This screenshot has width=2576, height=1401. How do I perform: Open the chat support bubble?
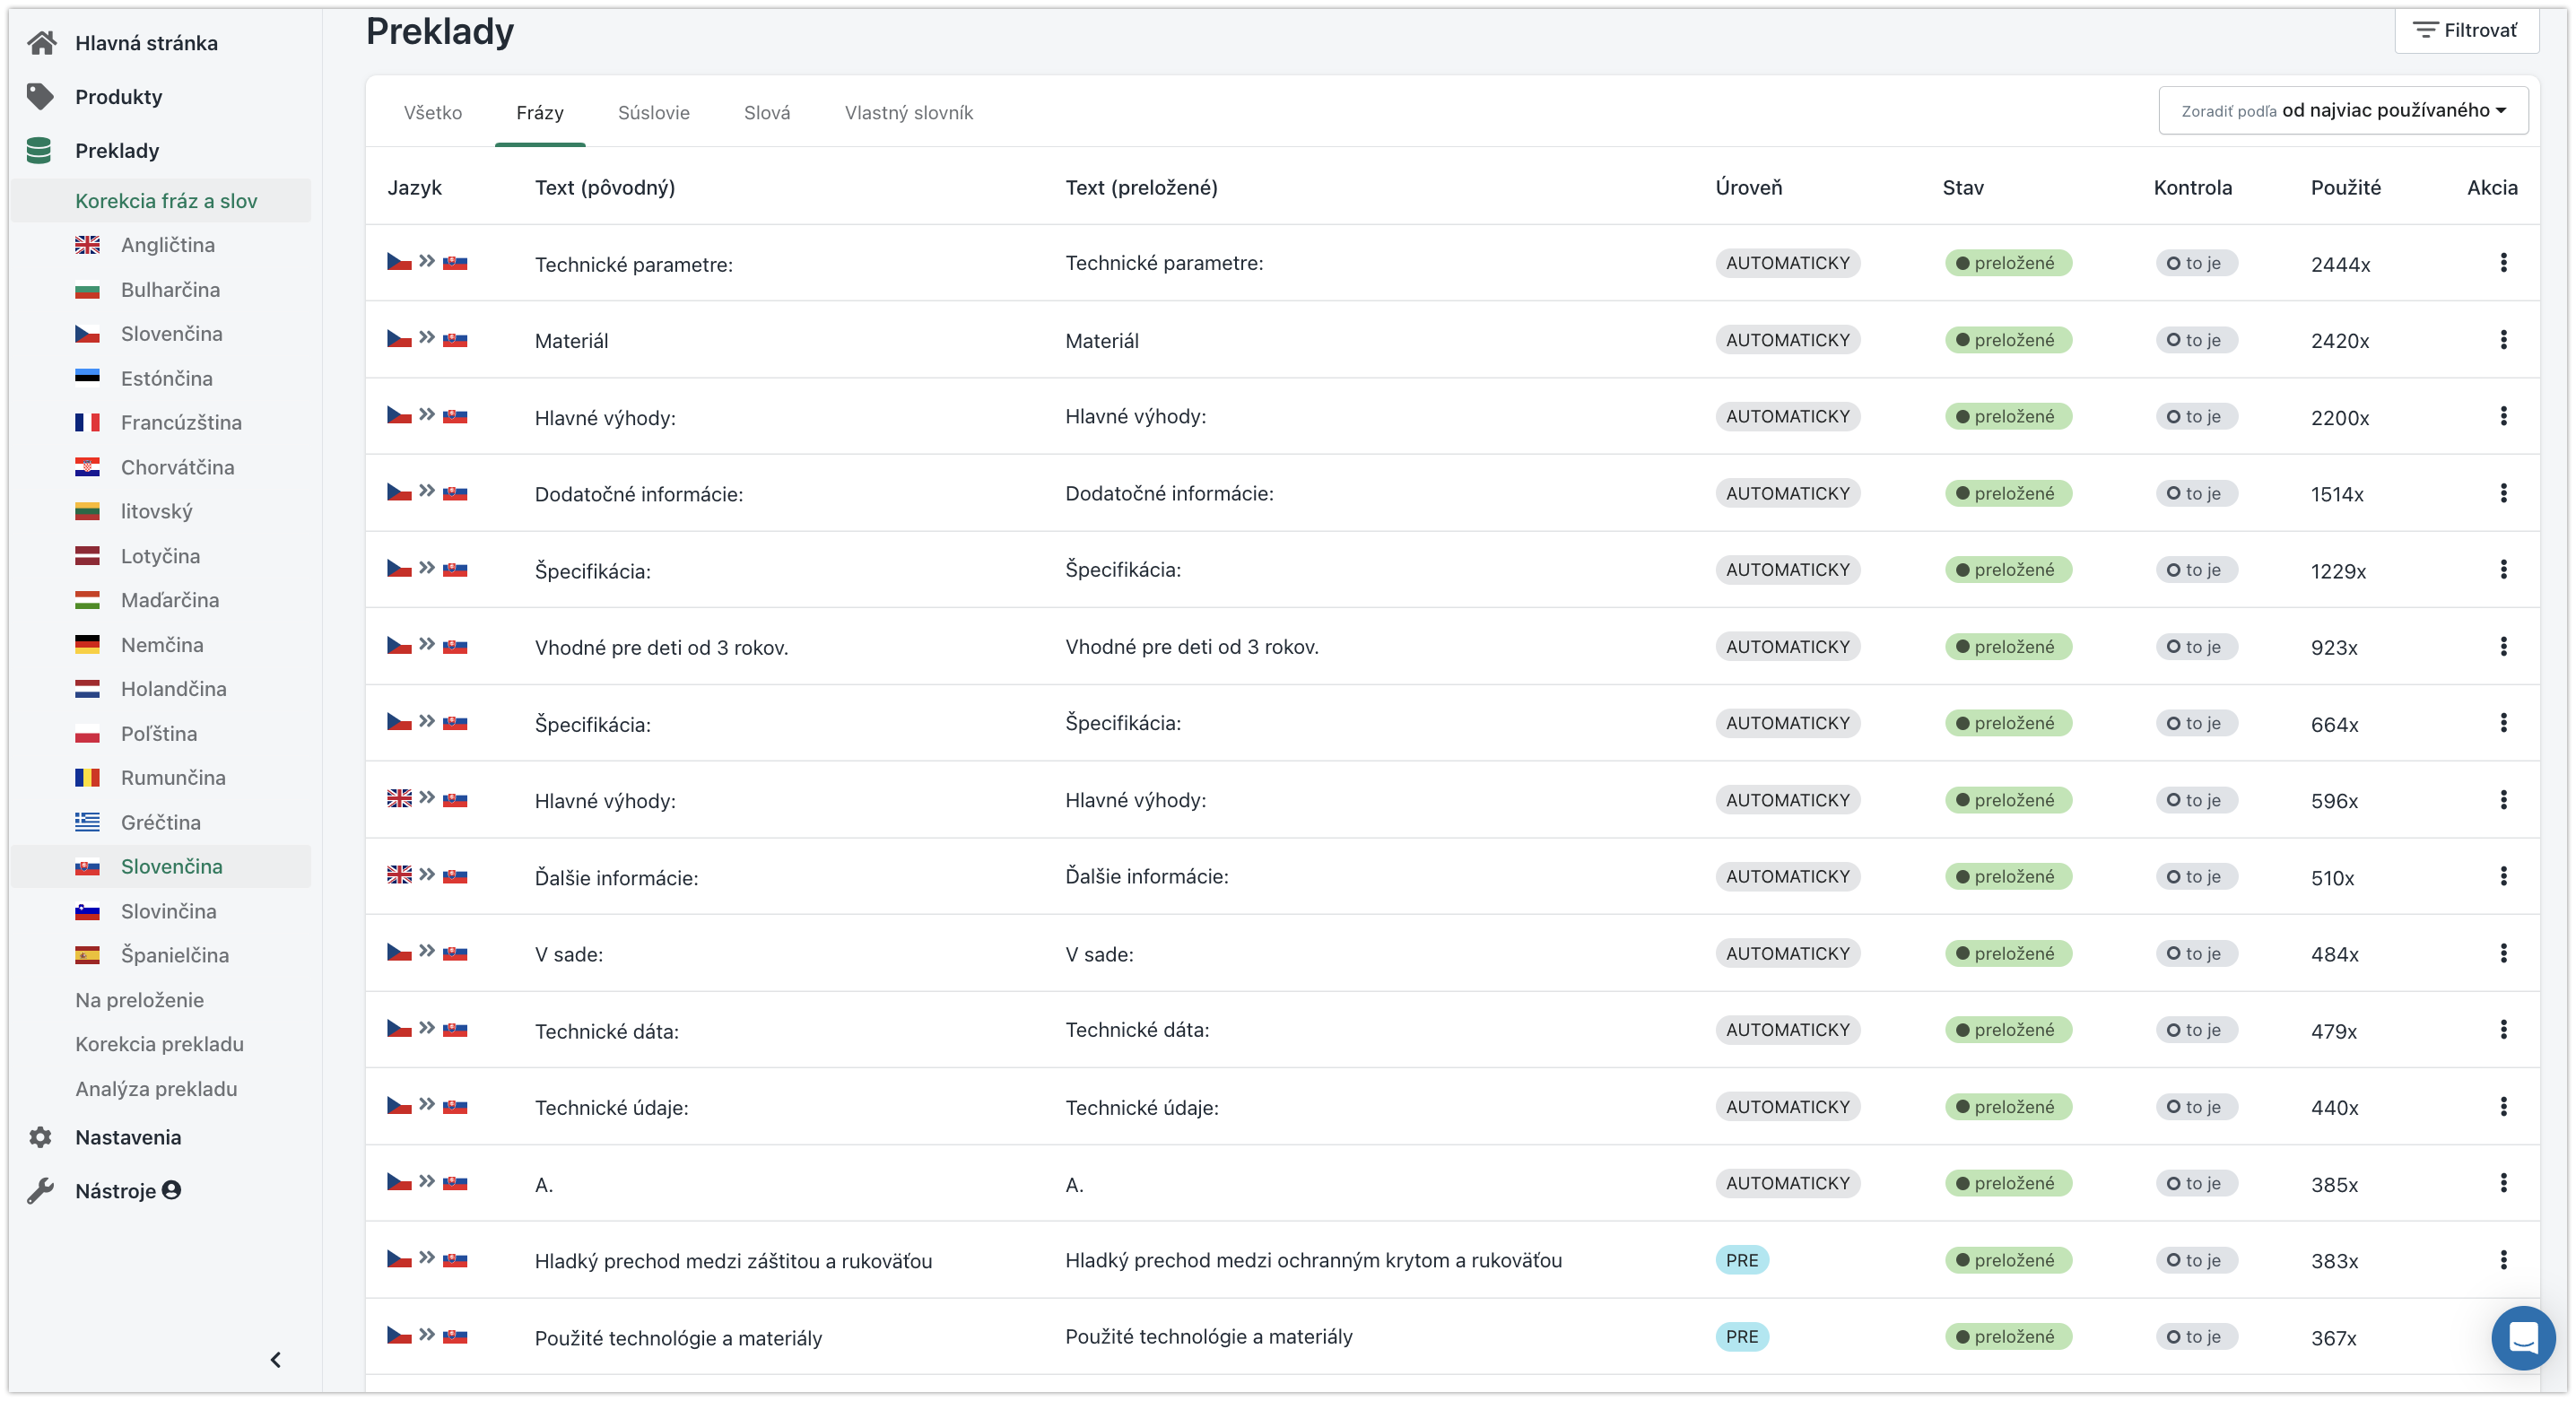2522,1337
